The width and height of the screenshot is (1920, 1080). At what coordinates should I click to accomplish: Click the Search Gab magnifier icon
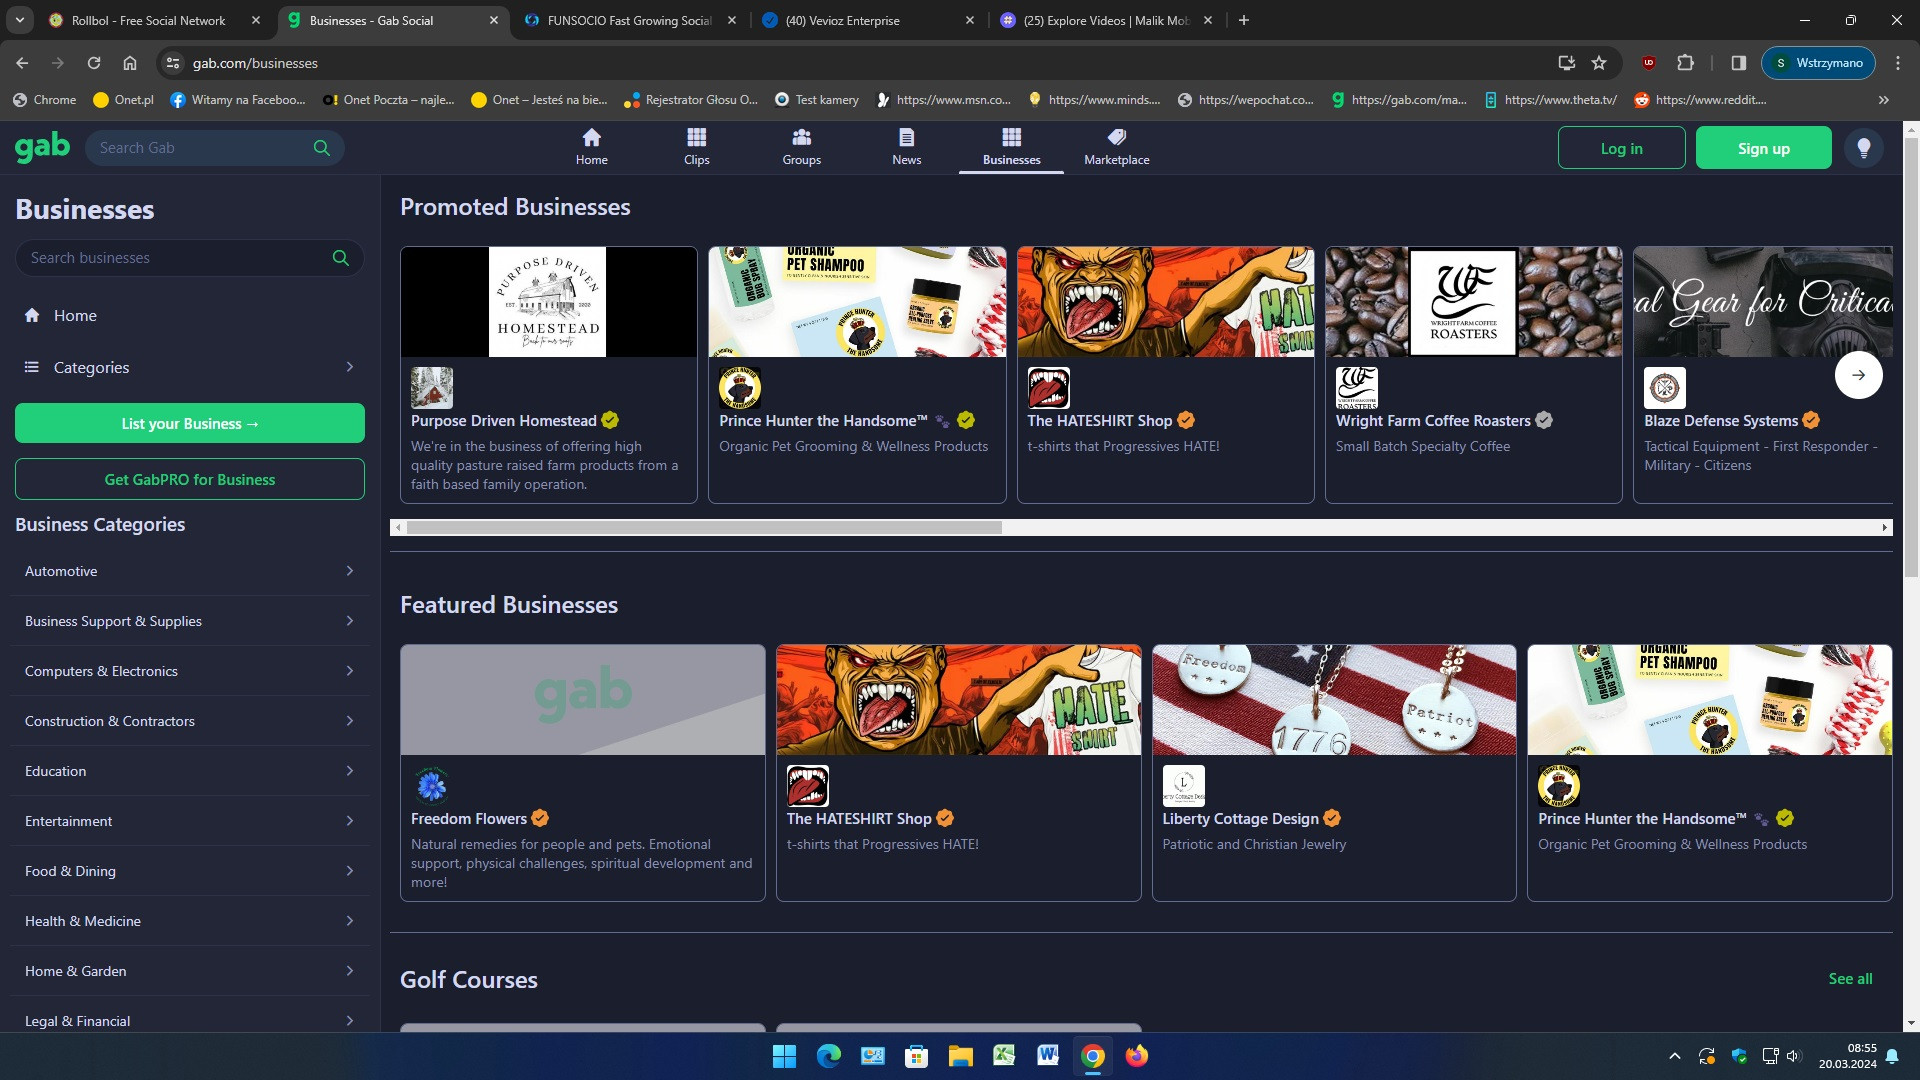(321, 148)
